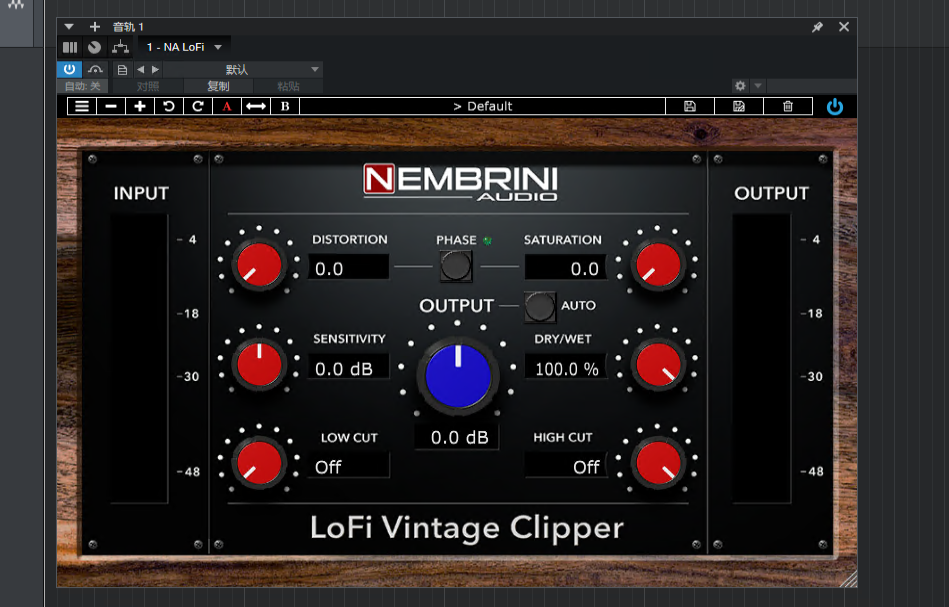Click the plus to add new insert
Viewport: 949px width, 607px height.
tap(94, 27)
